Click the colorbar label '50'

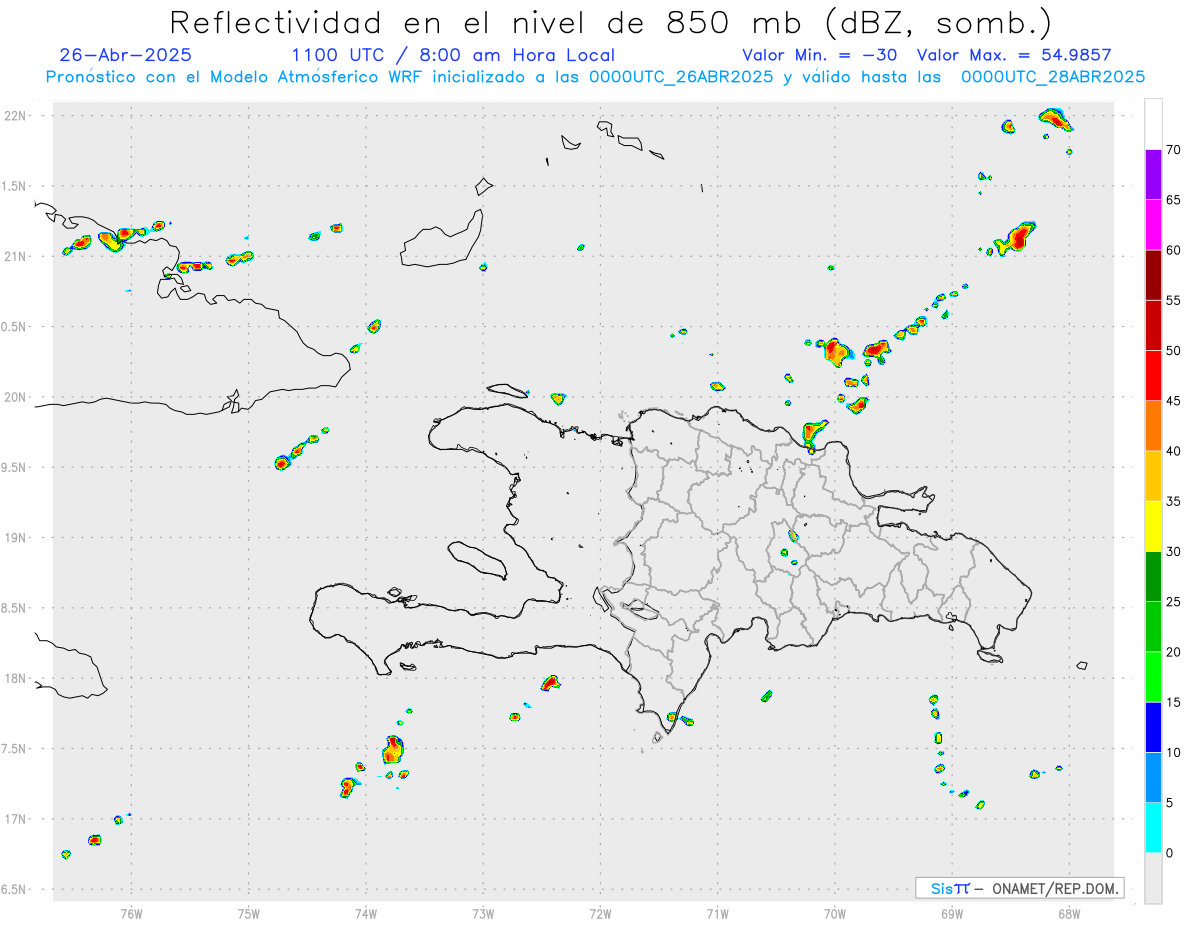point(1173,351)
